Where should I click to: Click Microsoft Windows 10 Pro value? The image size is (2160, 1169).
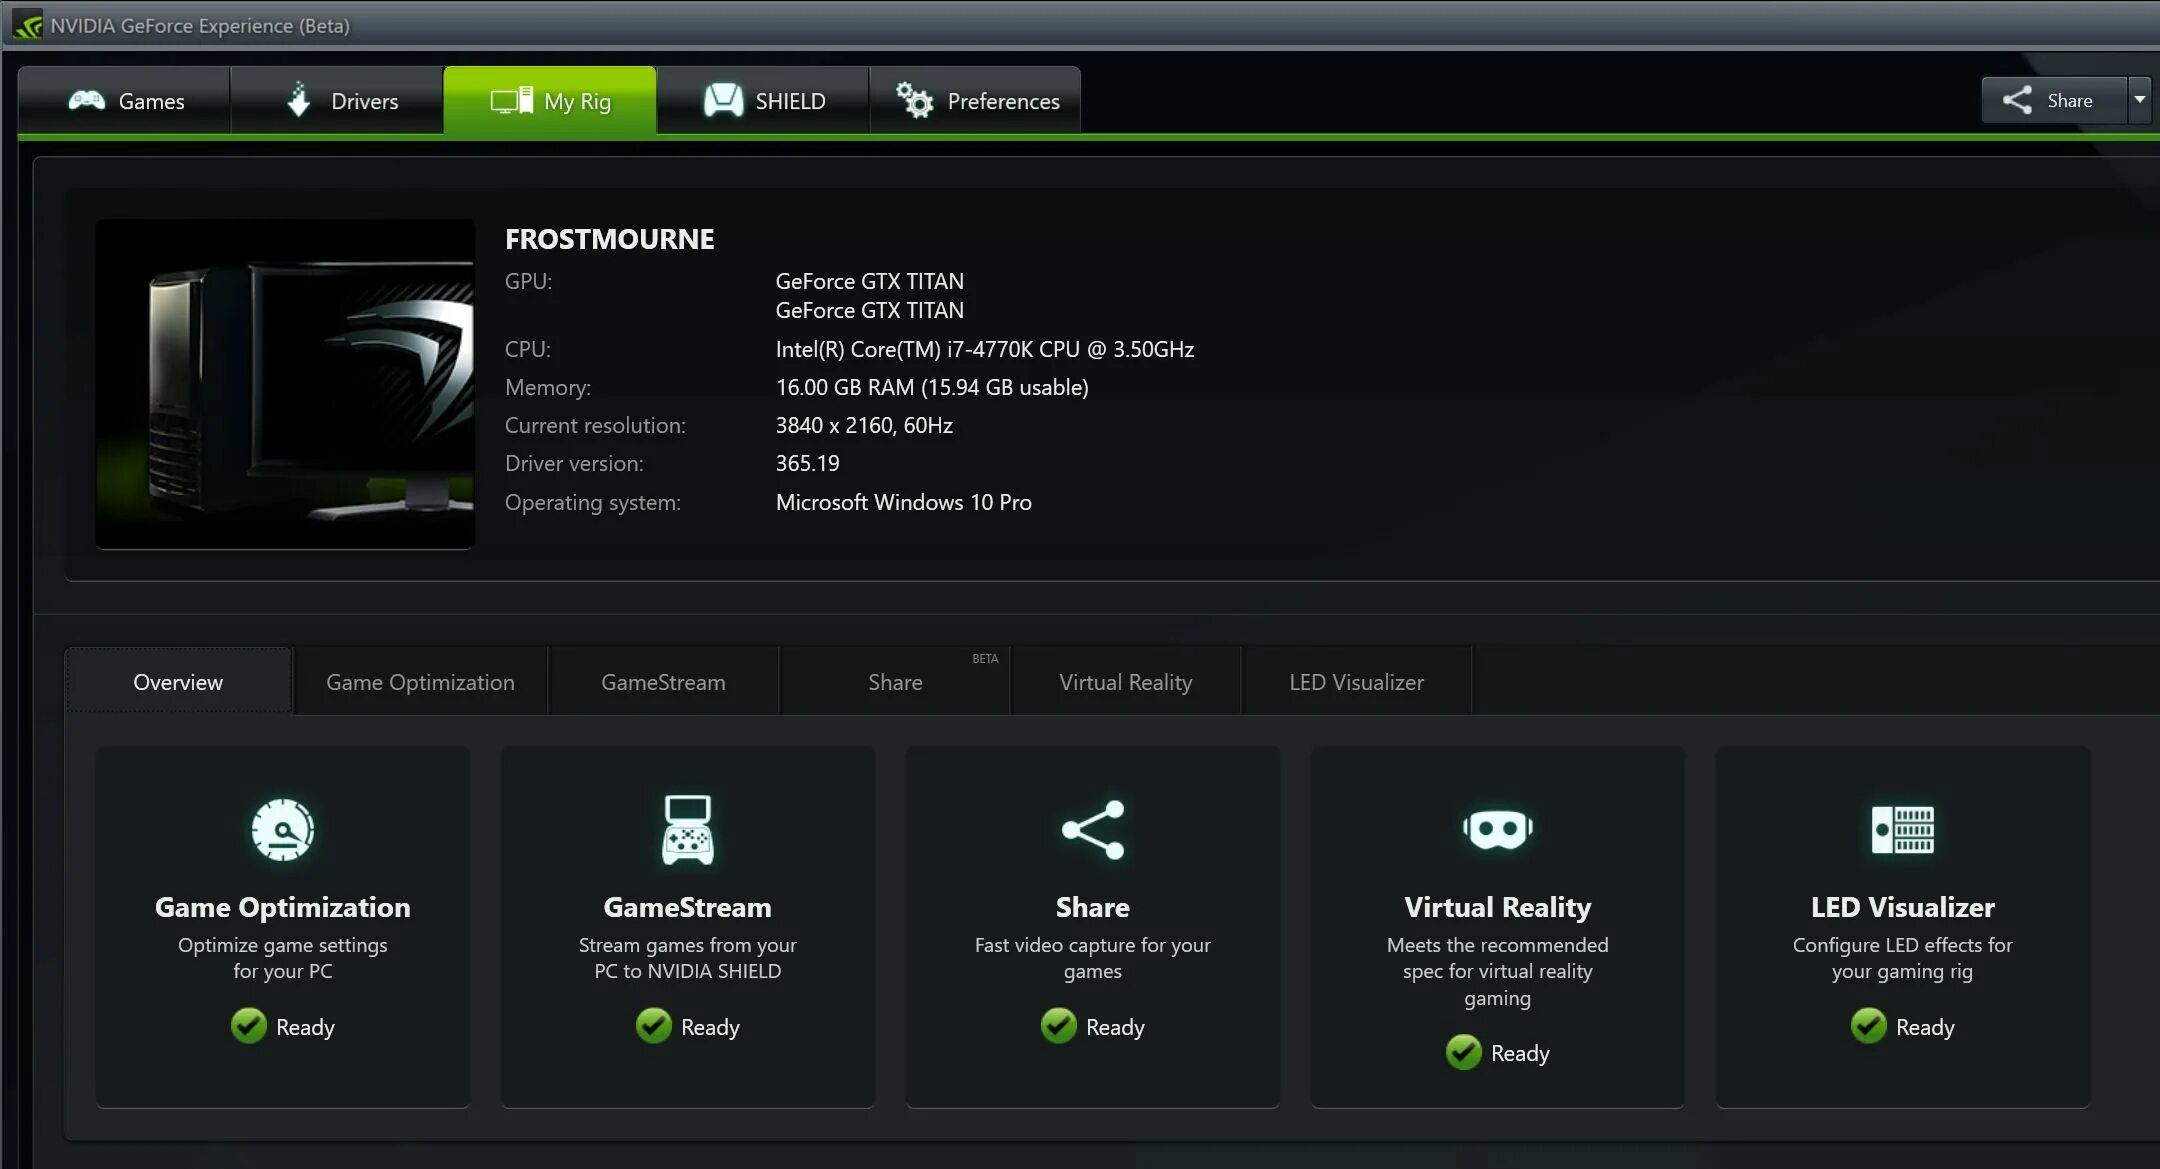(x=904, y=502)
